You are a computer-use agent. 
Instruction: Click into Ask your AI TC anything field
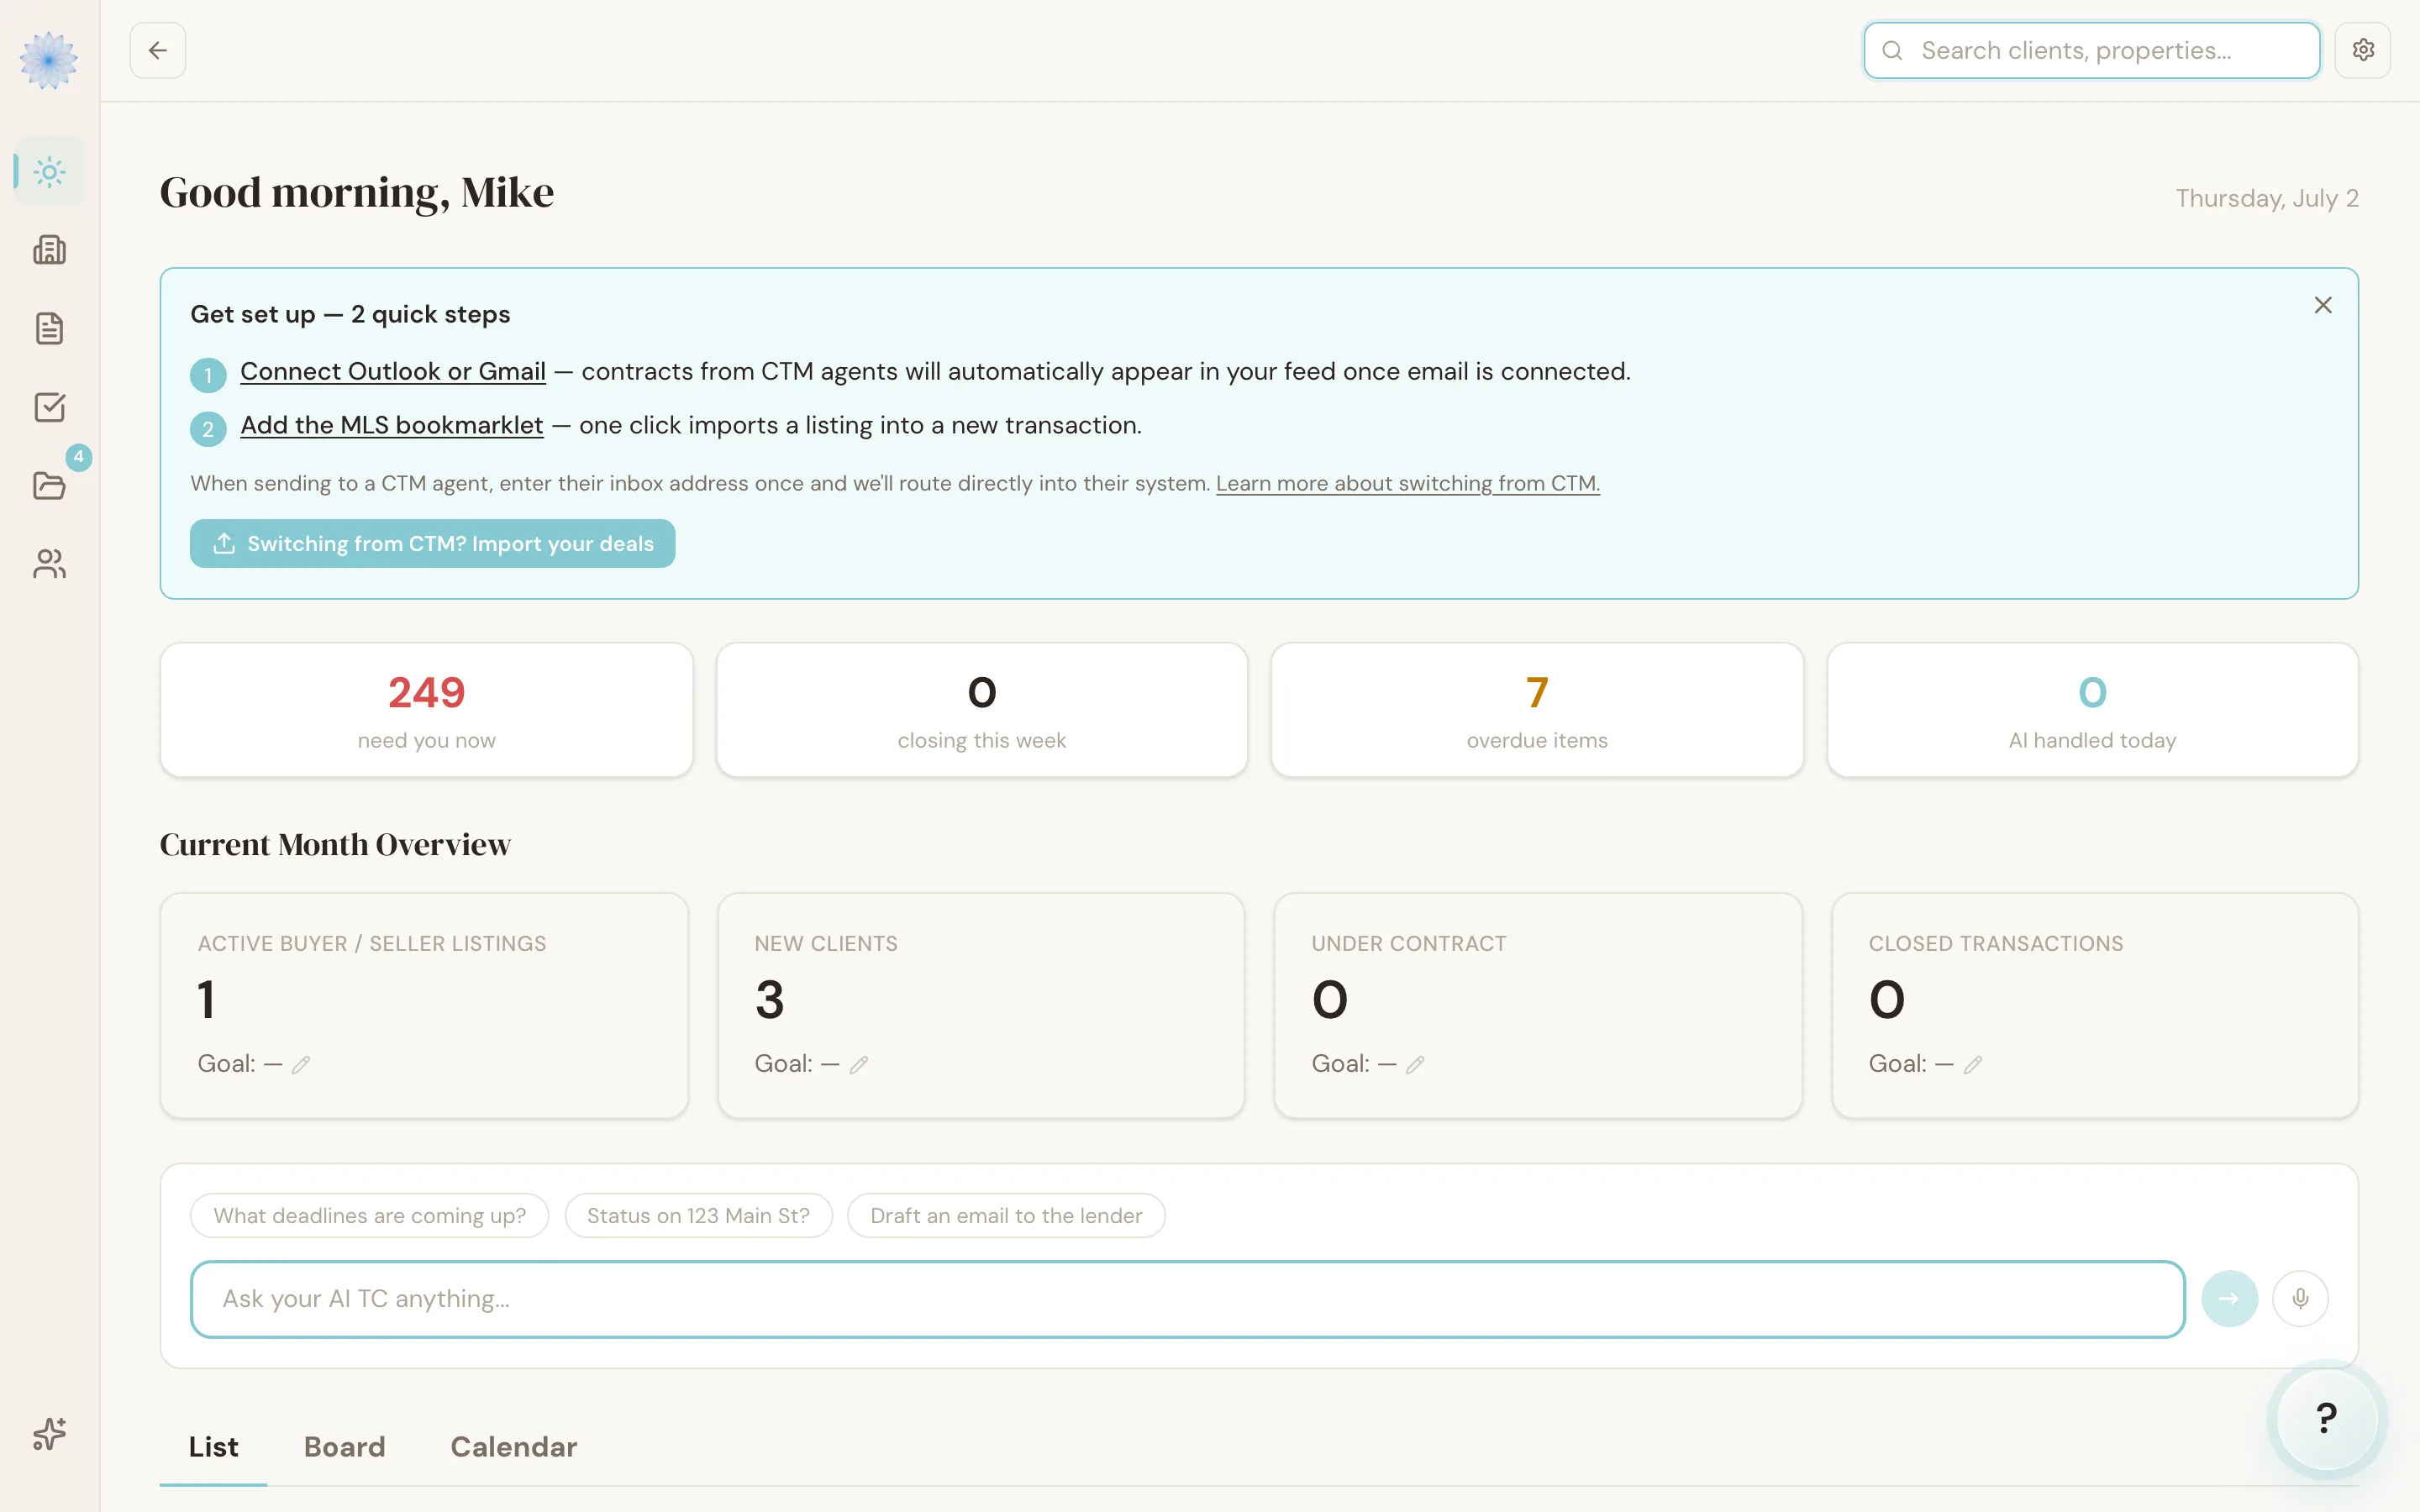(x=1187, y=1299)
